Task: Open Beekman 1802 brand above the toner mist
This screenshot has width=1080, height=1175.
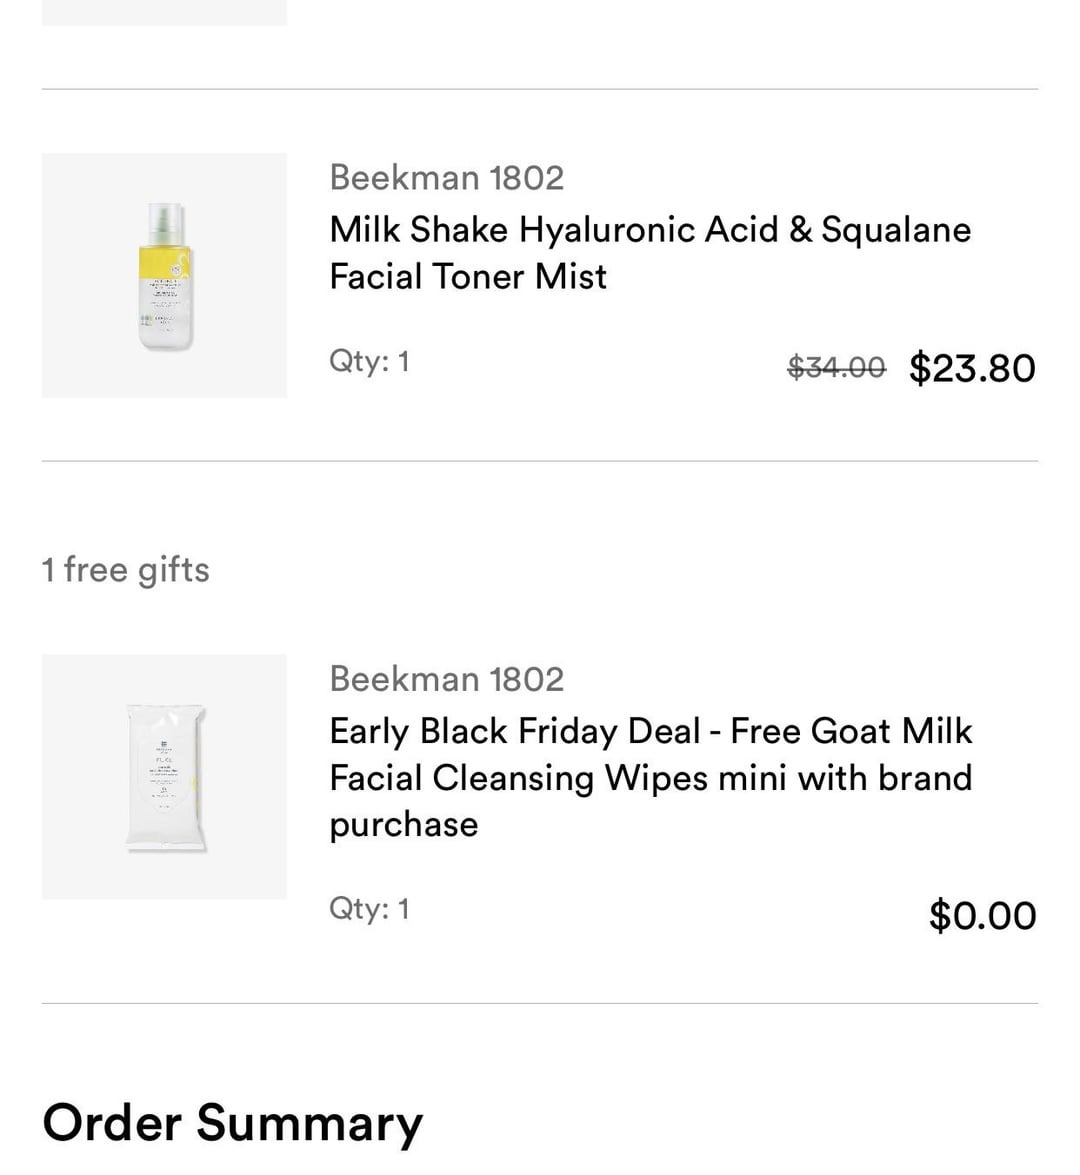Action: tap(446, 178)
